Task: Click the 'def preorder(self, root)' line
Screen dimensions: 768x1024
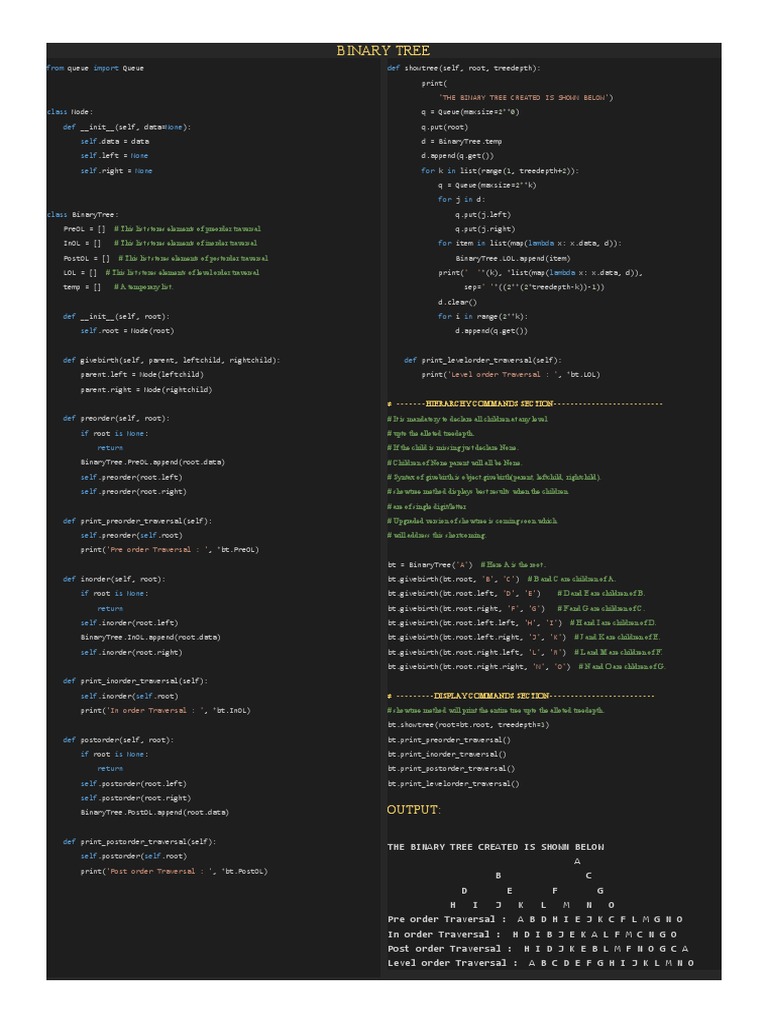Action: tap(116, 418)
